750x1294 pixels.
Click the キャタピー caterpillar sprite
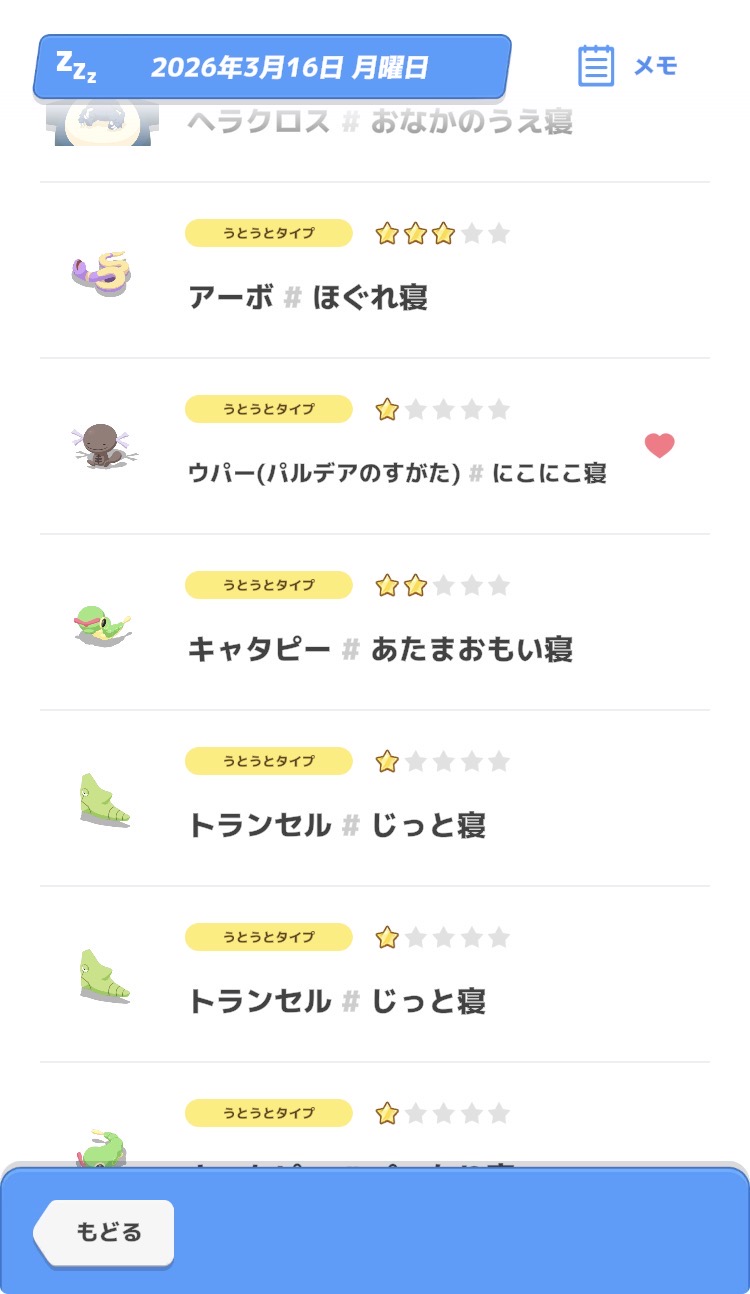pos(103,622)
